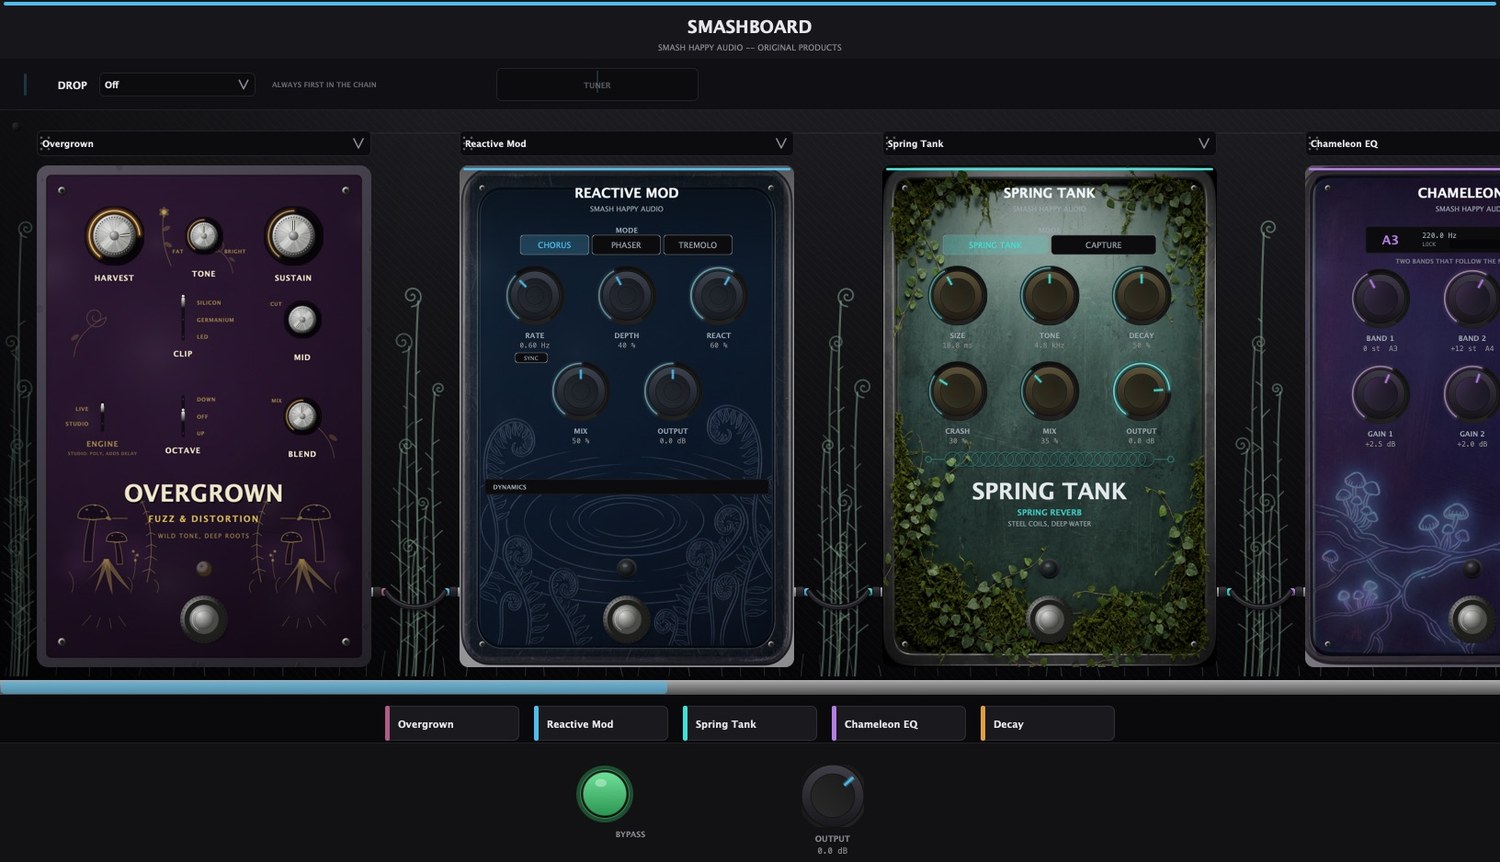Click the Spring Tank pedal footswitch
The image size is (1500, 862).
point(1049,619)
